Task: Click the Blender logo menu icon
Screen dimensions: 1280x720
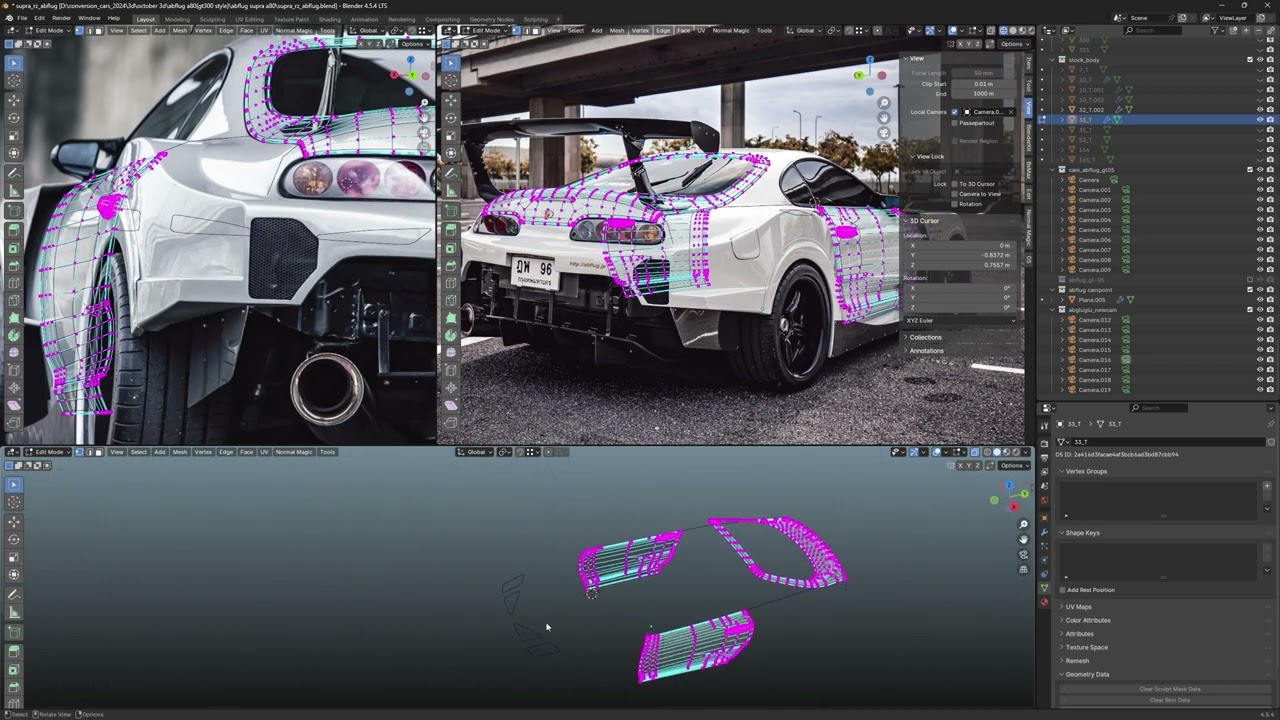Action: 9,18
